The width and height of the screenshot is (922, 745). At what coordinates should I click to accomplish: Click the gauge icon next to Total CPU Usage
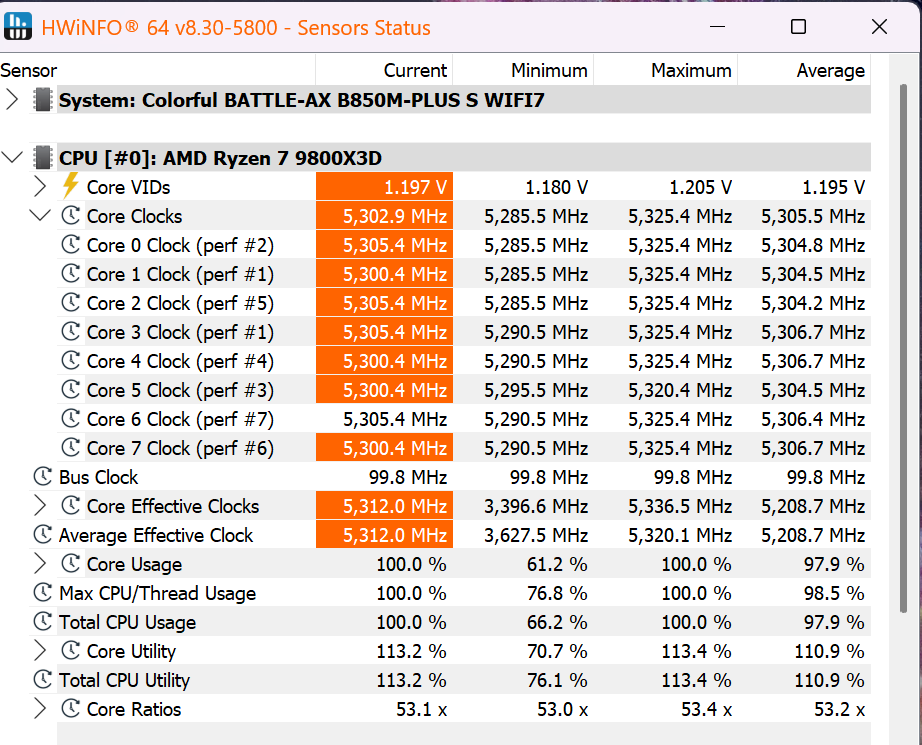(42, 622)
